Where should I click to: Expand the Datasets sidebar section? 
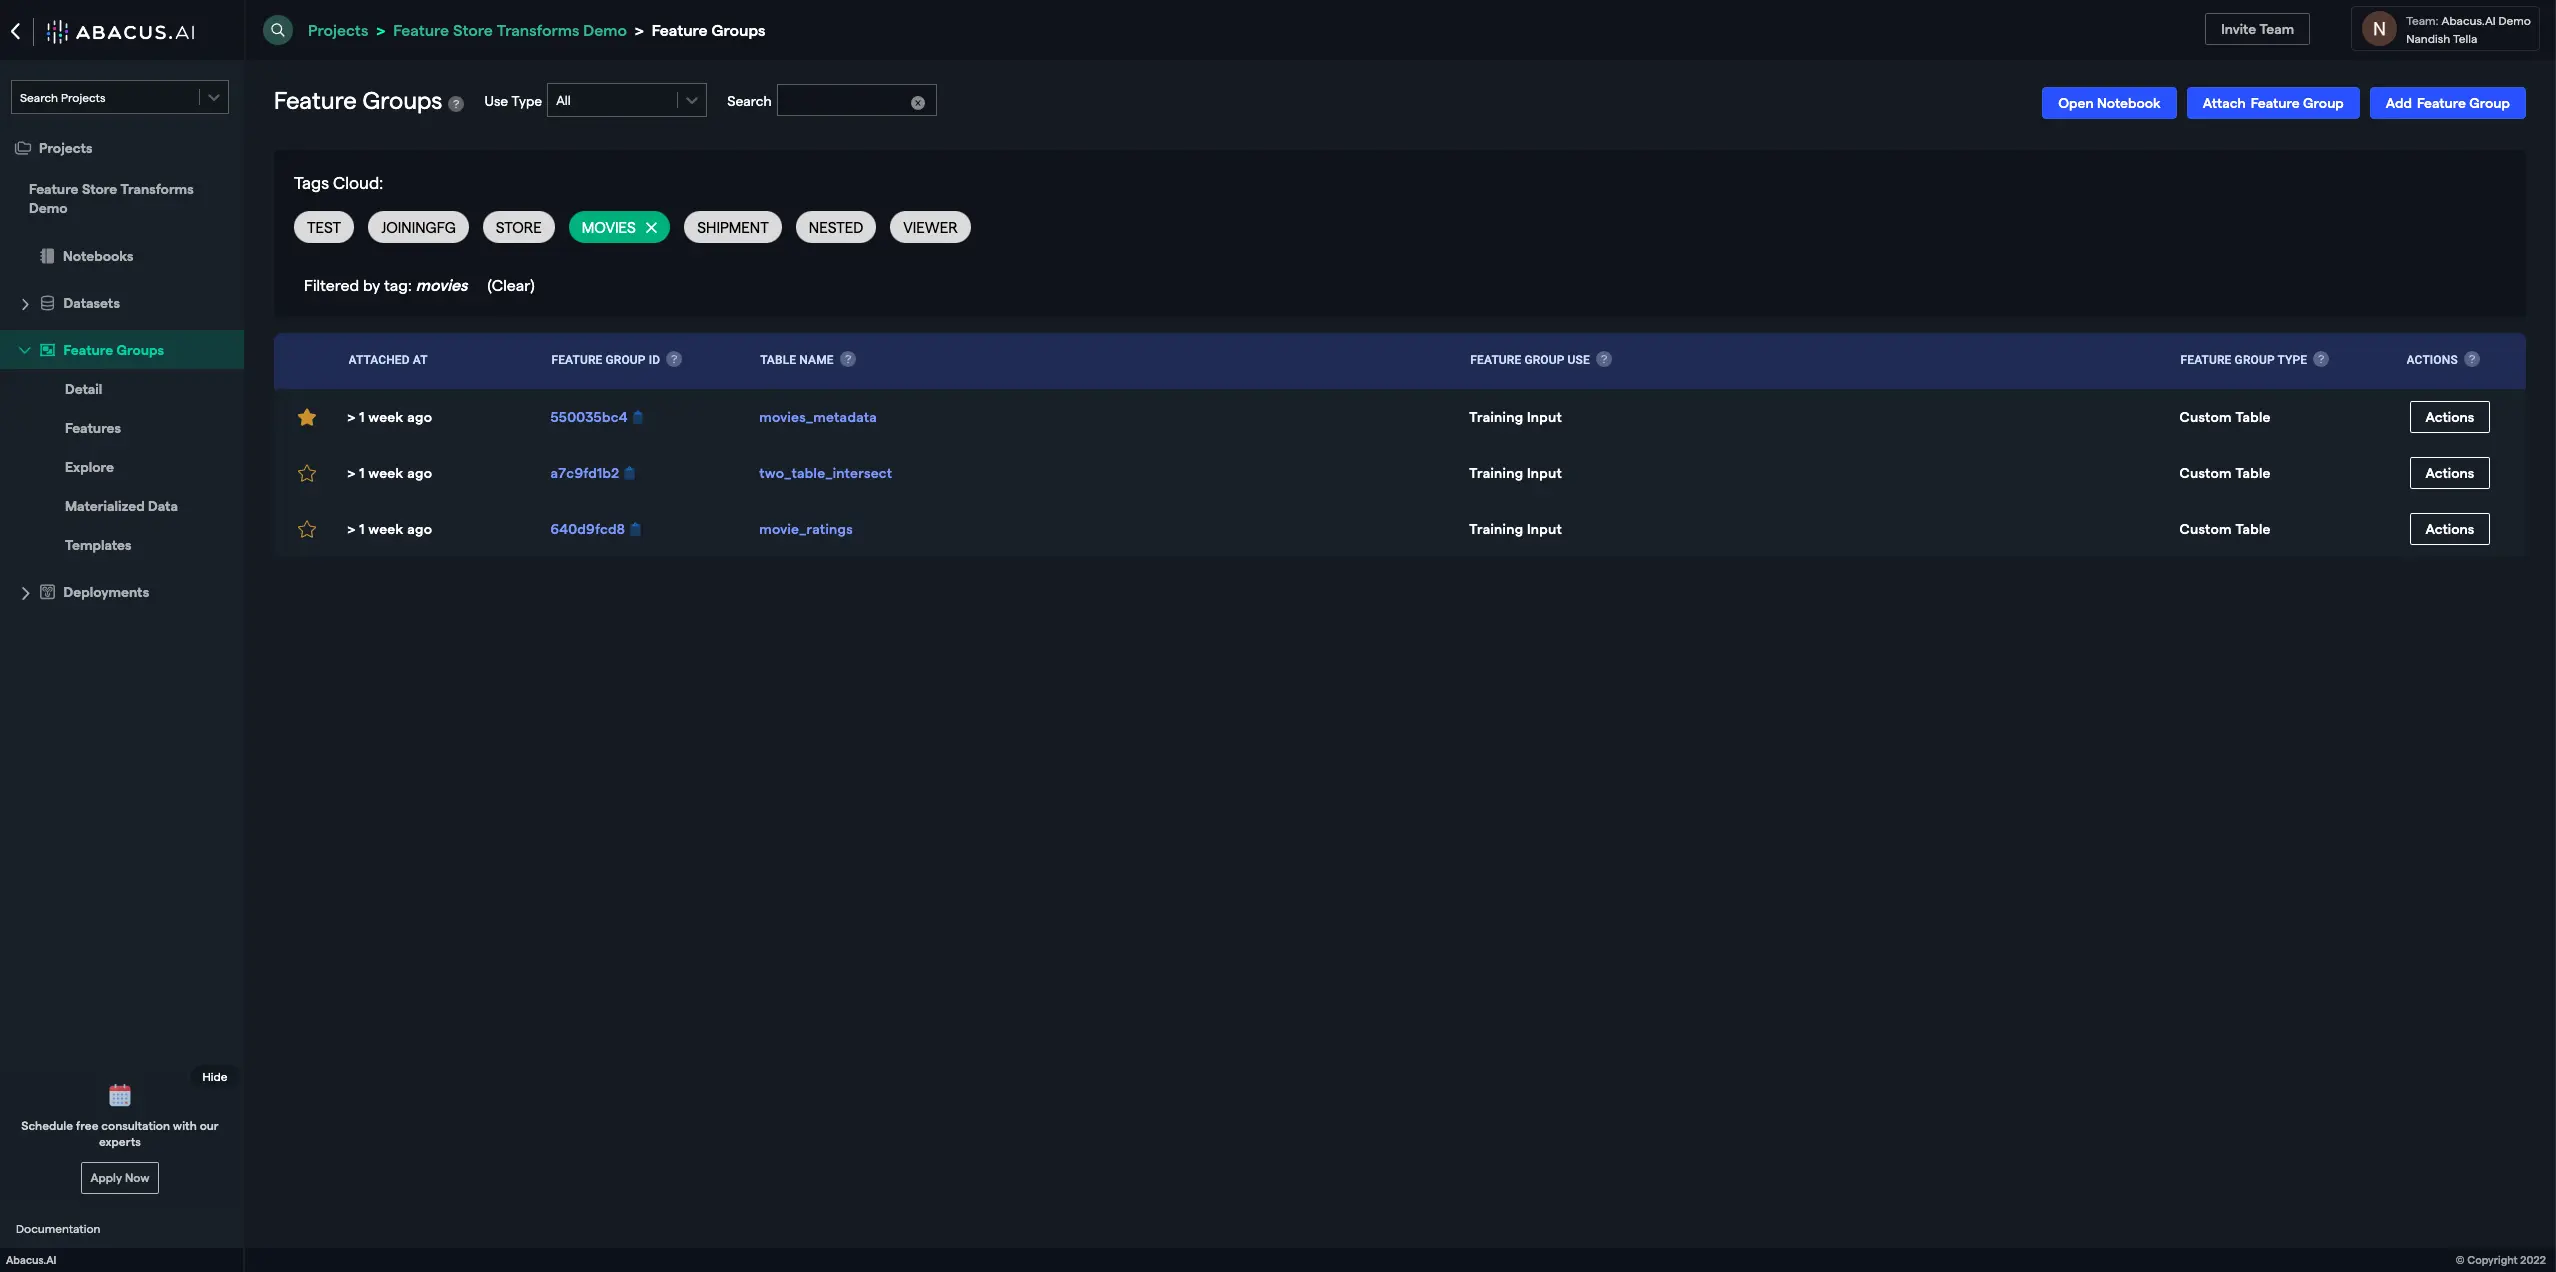coord(25,304)
